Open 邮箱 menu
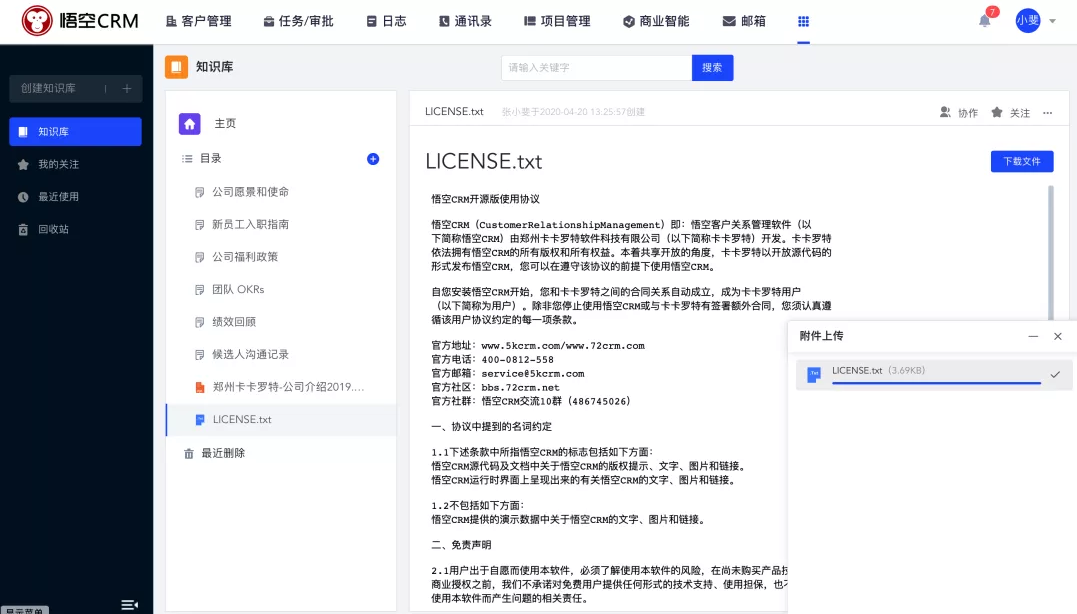Viewport: 1077px width, 614px height. point(744,21)
